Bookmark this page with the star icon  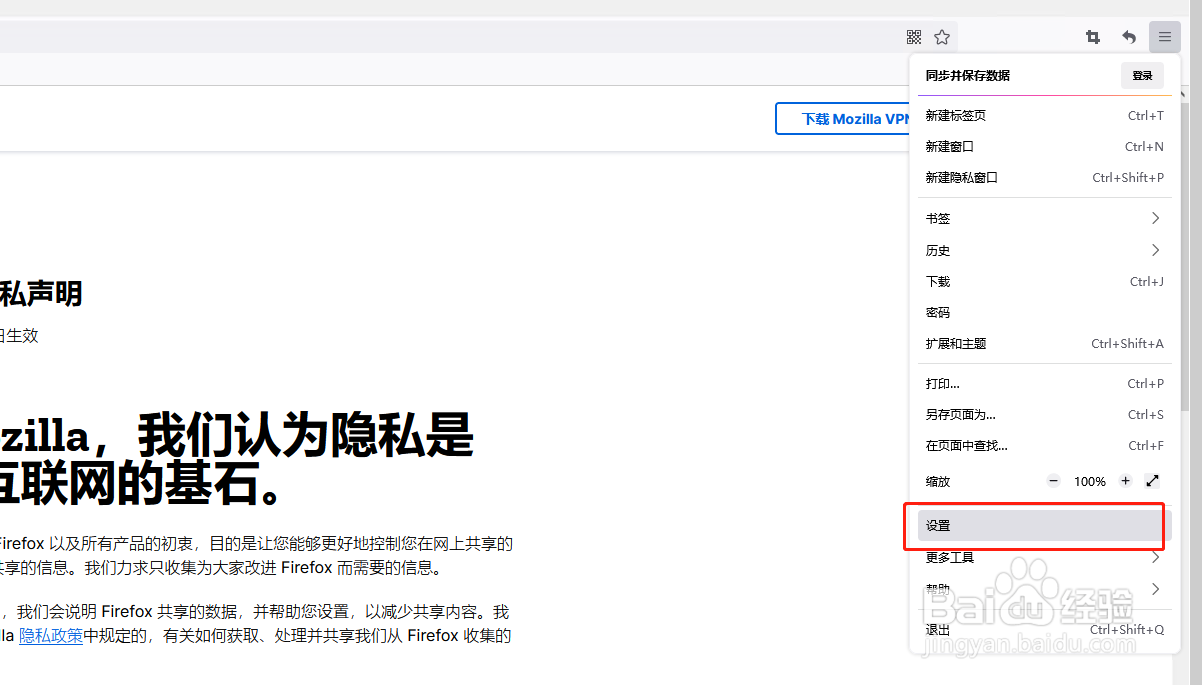pyautogui.click(x=942, y=37)
